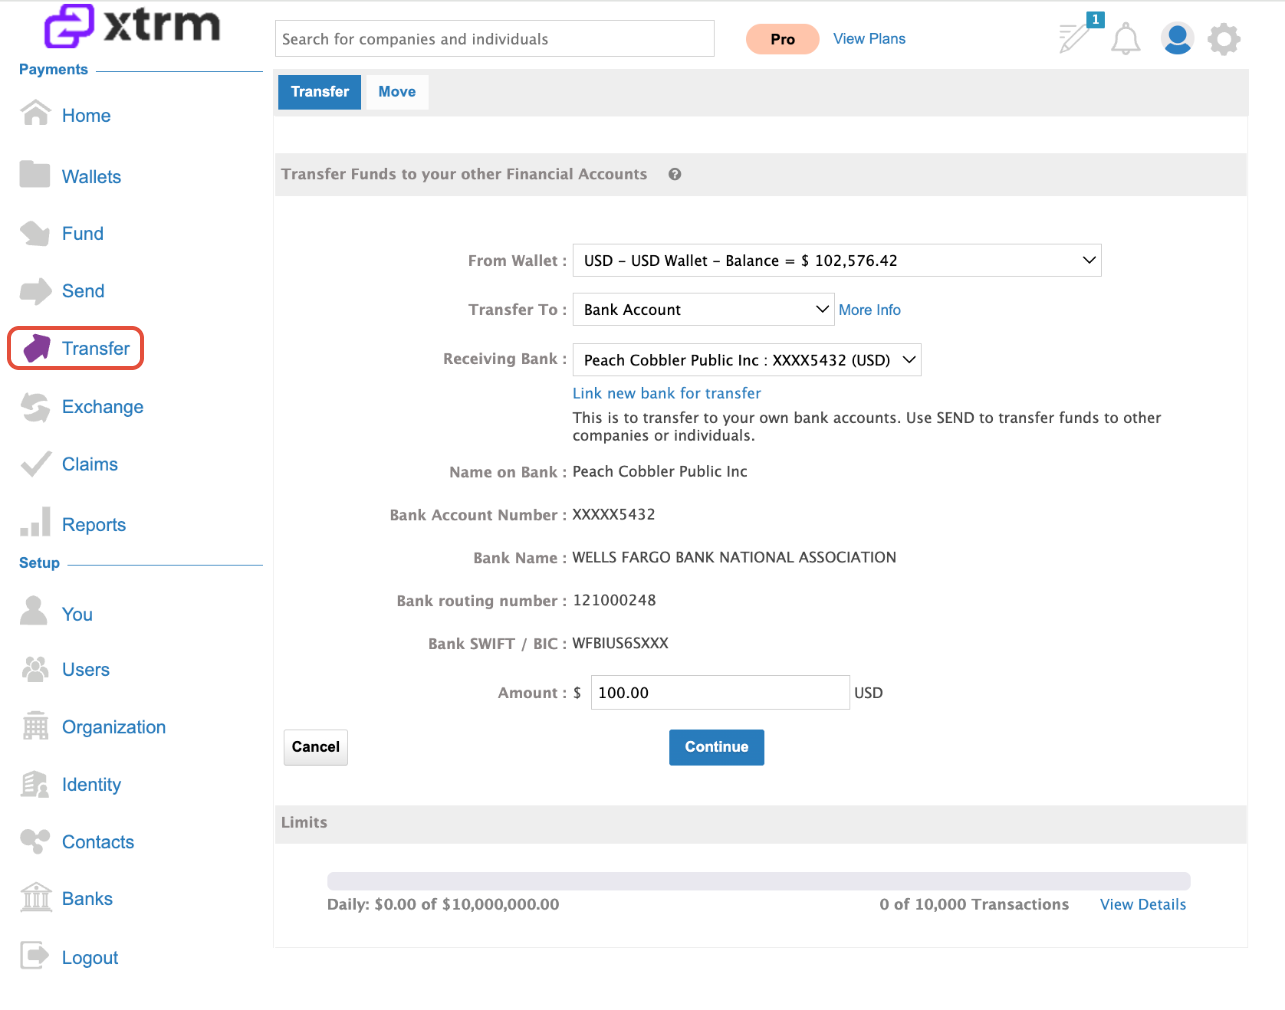Click the Organization building icon
This screenshot has height=1010, width=1285.
tap(35, 726)
